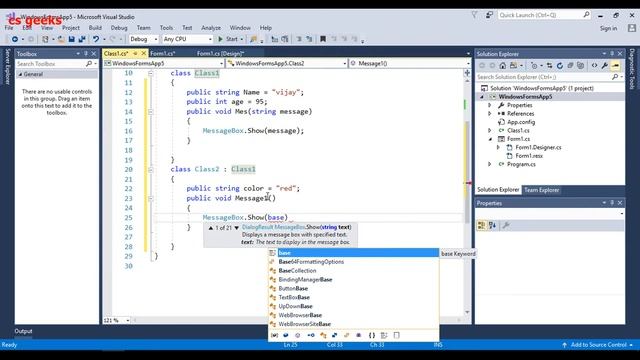
Task: Close the Class1.cs tab
Action: pyautogui.click(x=144, y=53)
